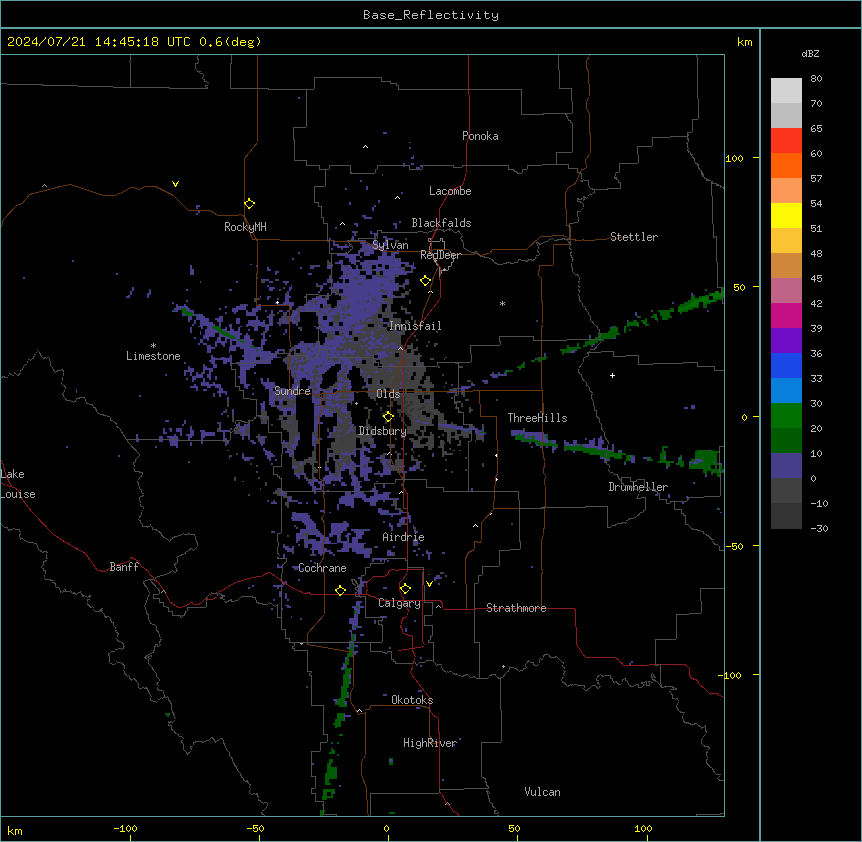Select the purple 36-39 dBZ legend swatch
Image resolution: width=862 pixels, height=842 pixels.
(786, 341)
